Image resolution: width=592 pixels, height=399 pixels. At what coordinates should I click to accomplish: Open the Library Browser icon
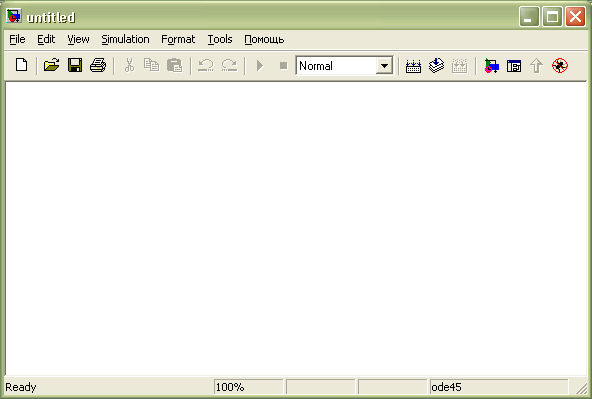(x=491, y=66)
